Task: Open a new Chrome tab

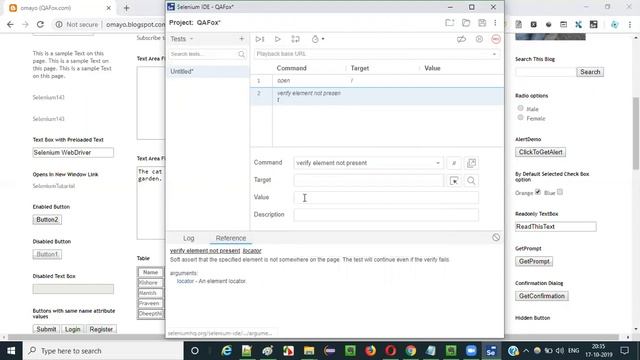Action: tap(127, 8)
